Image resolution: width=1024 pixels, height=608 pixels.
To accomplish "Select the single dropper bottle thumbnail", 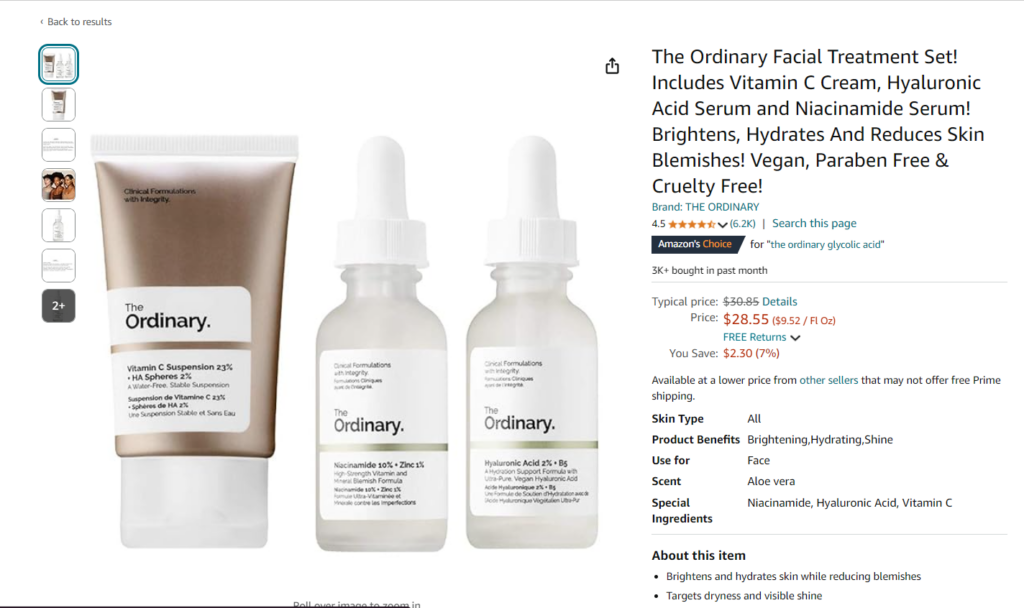I will [x=59, y=225].
